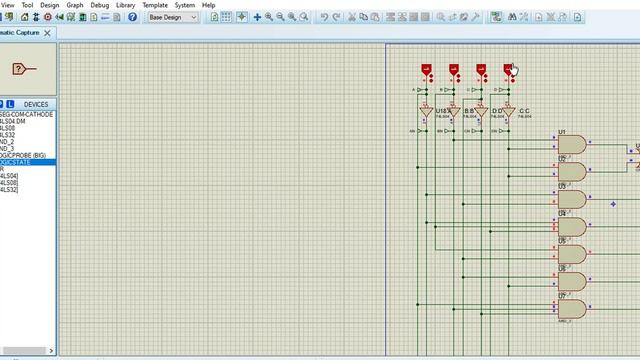
Task: Open the Design menu
Action: tap(49, 5)
